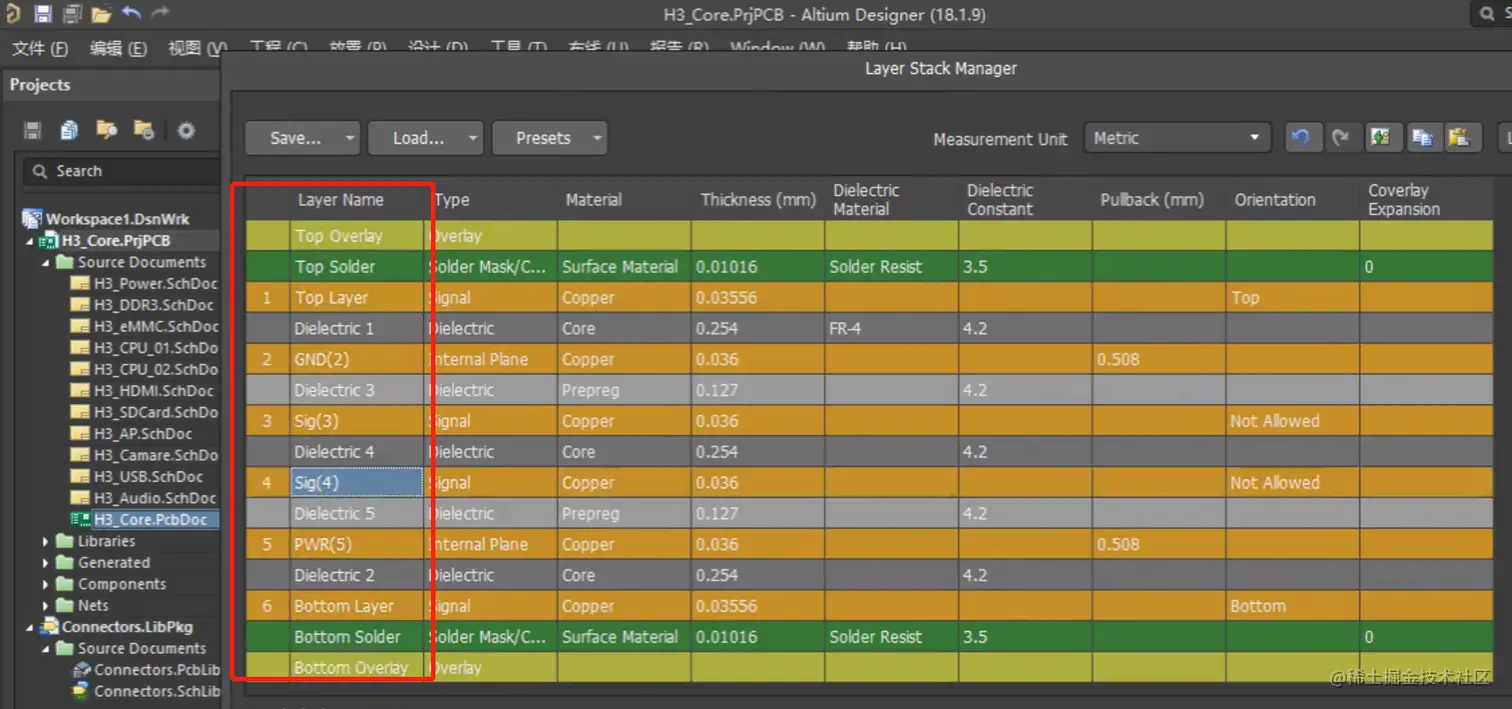Click the Connectors.PcbLib file icon
This screenshot has width=1512, height=709.
(82, 670)
